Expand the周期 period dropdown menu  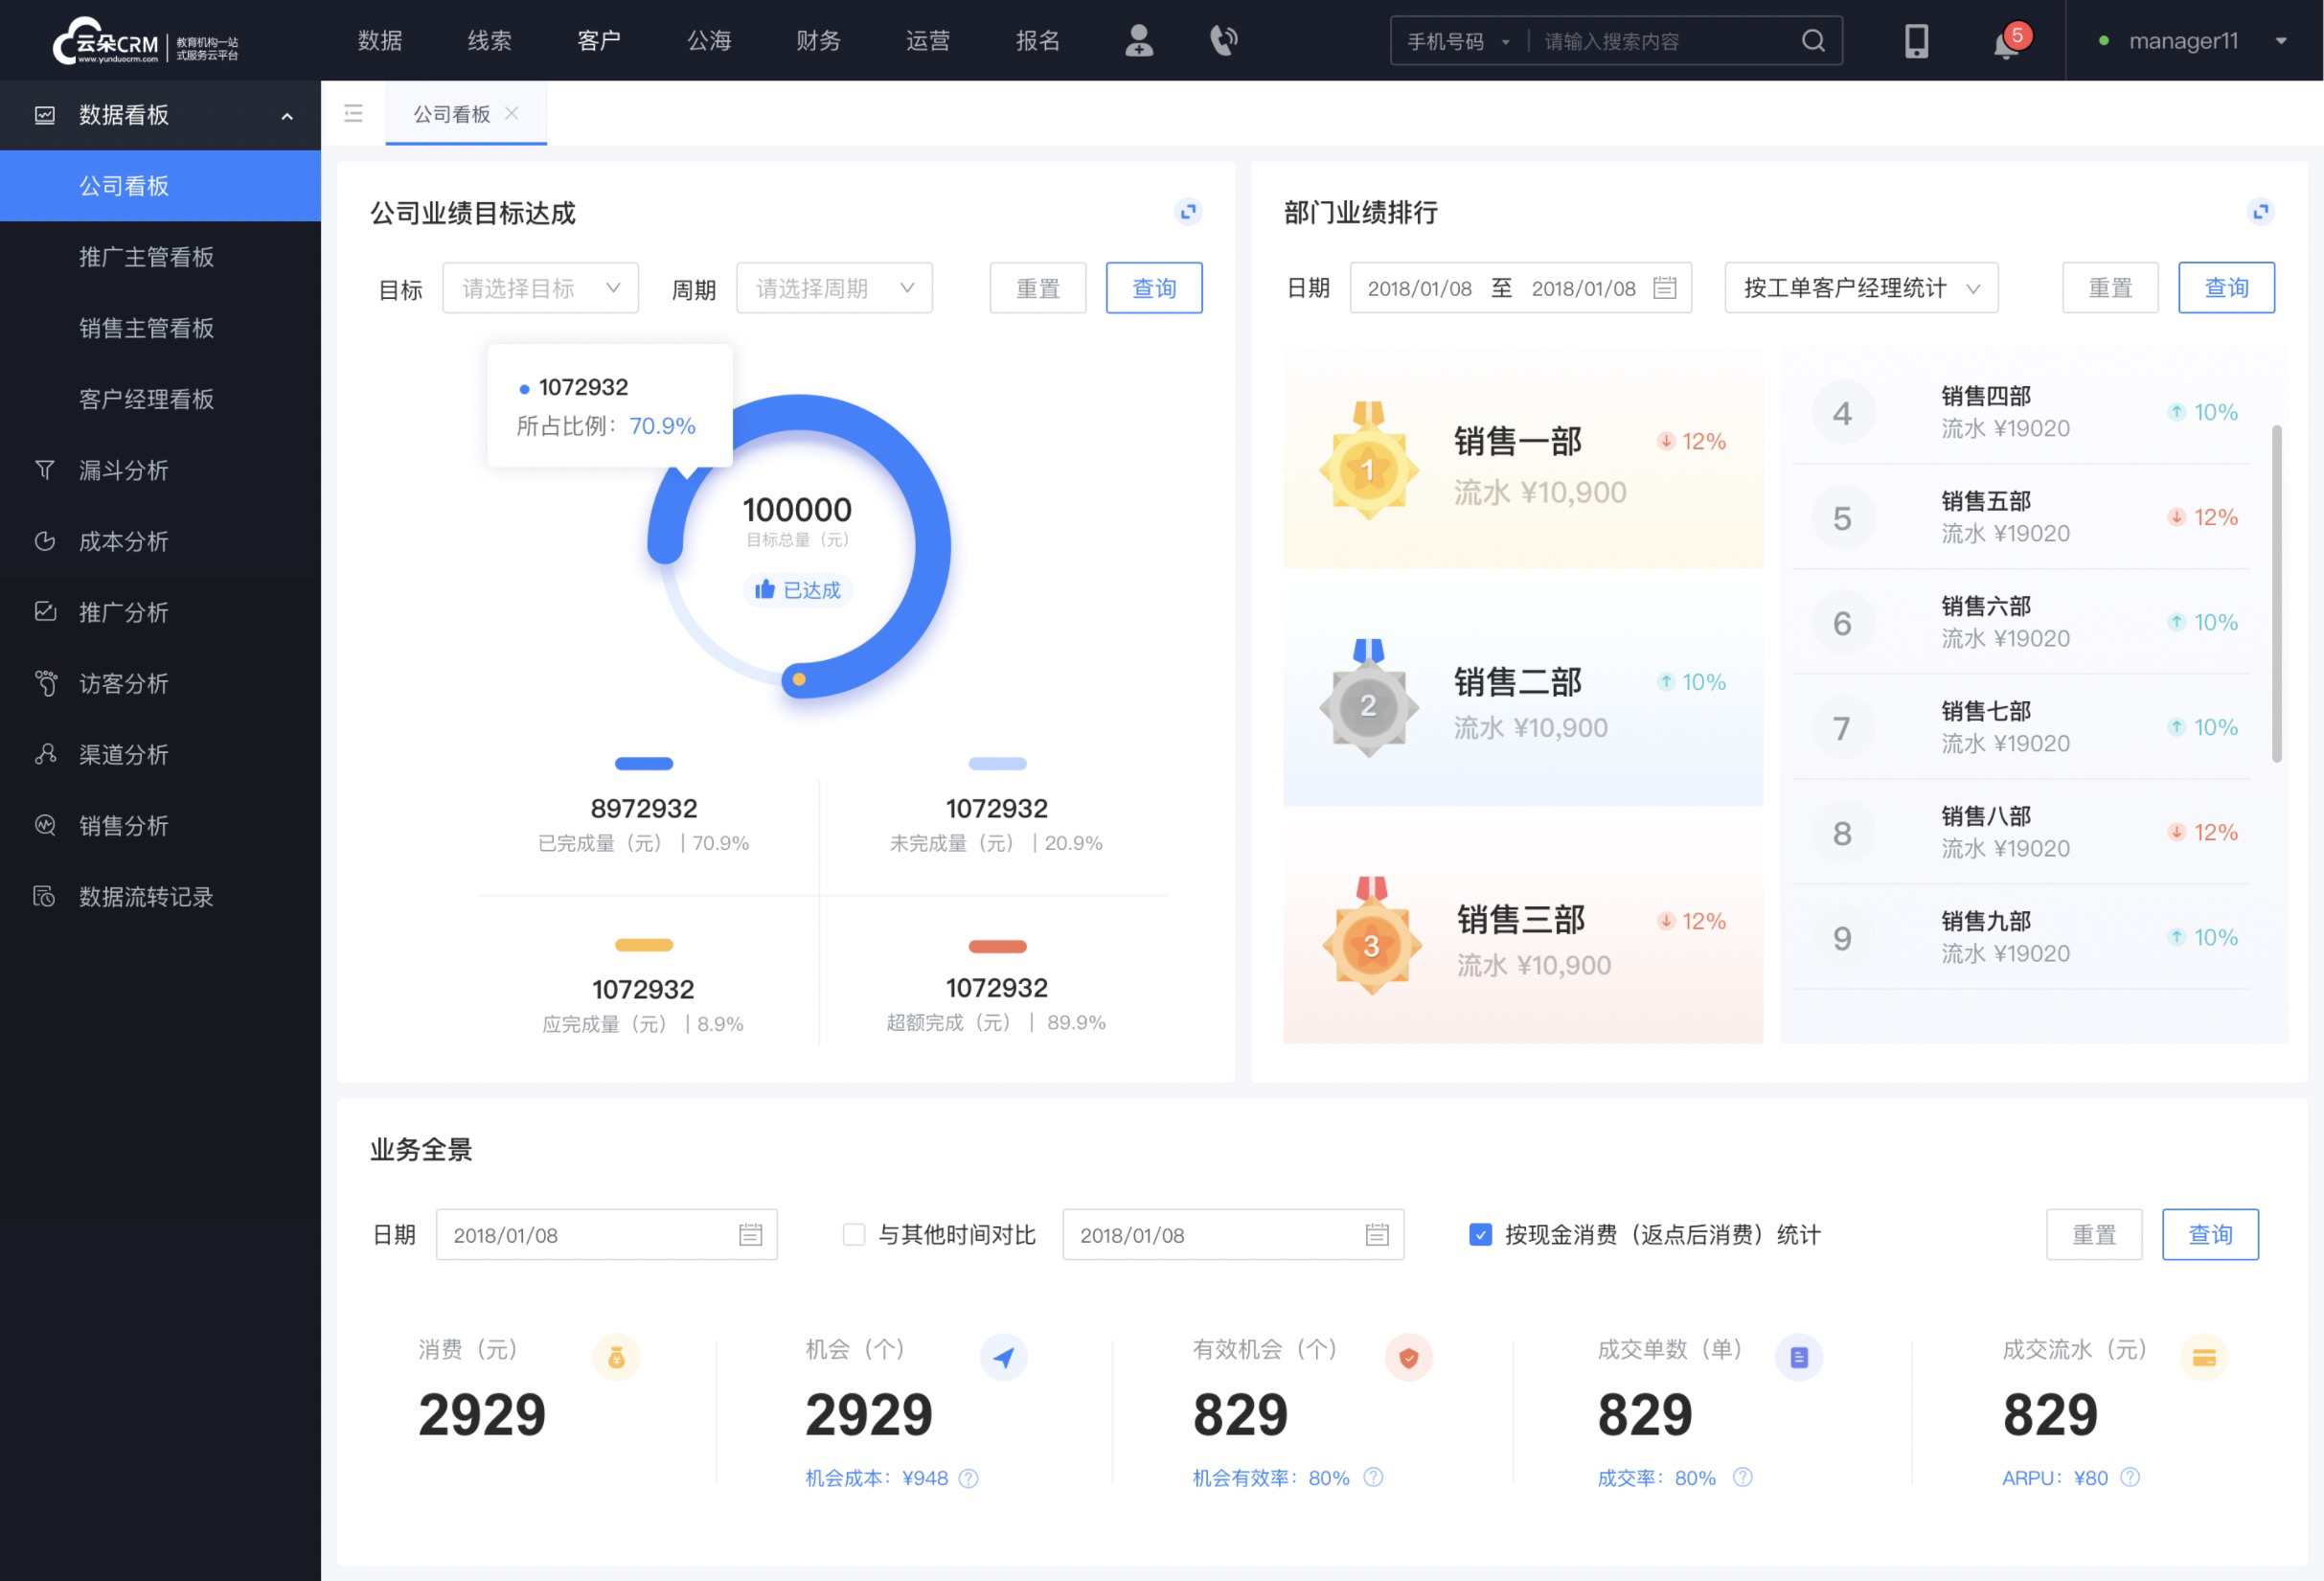(x=831, y=287)
